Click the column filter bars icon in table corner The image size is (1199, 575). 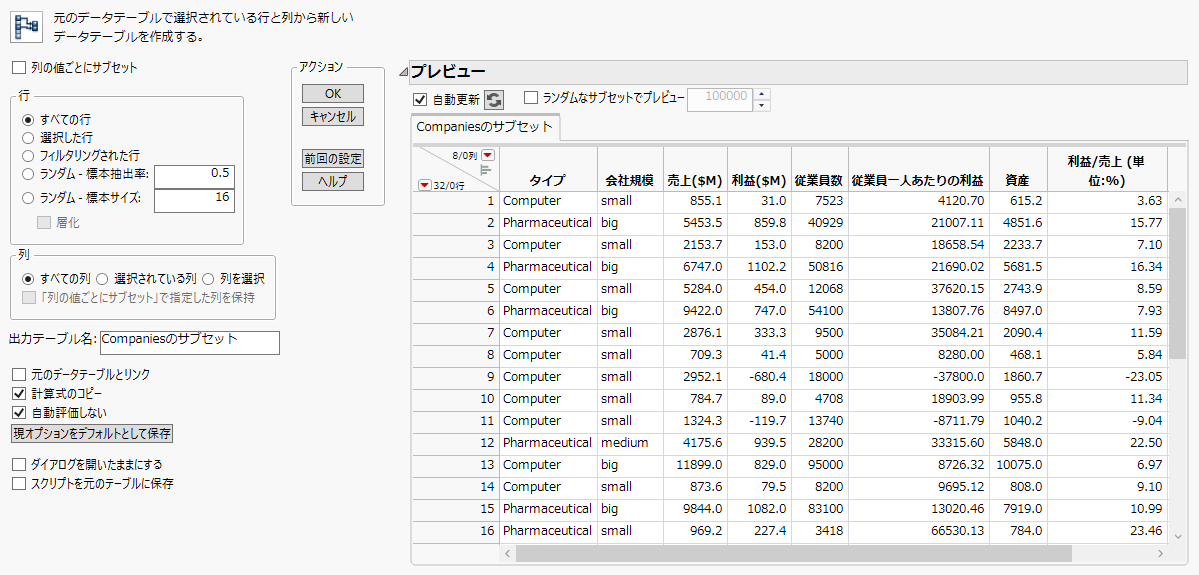coord(487,170)
